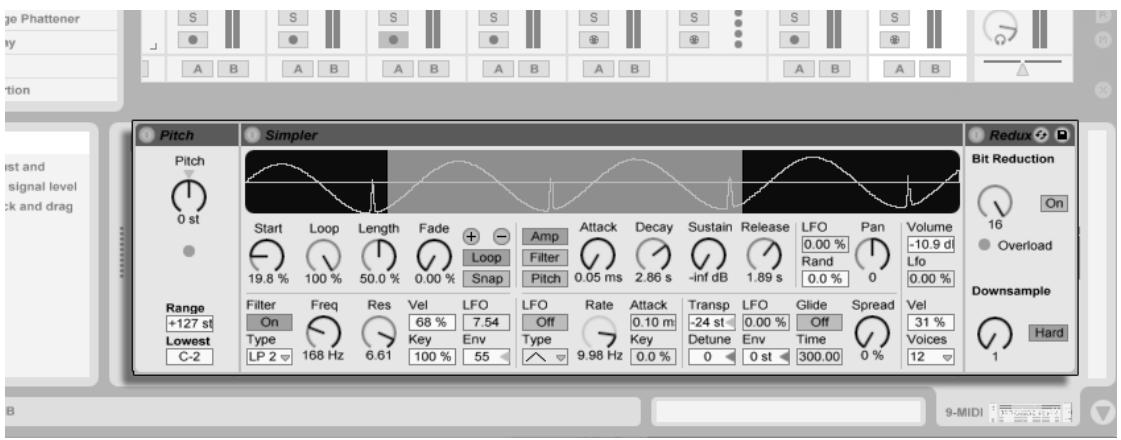Click the filter LFO 7.54 field
1121x440 pixels.
click(487, 322)
